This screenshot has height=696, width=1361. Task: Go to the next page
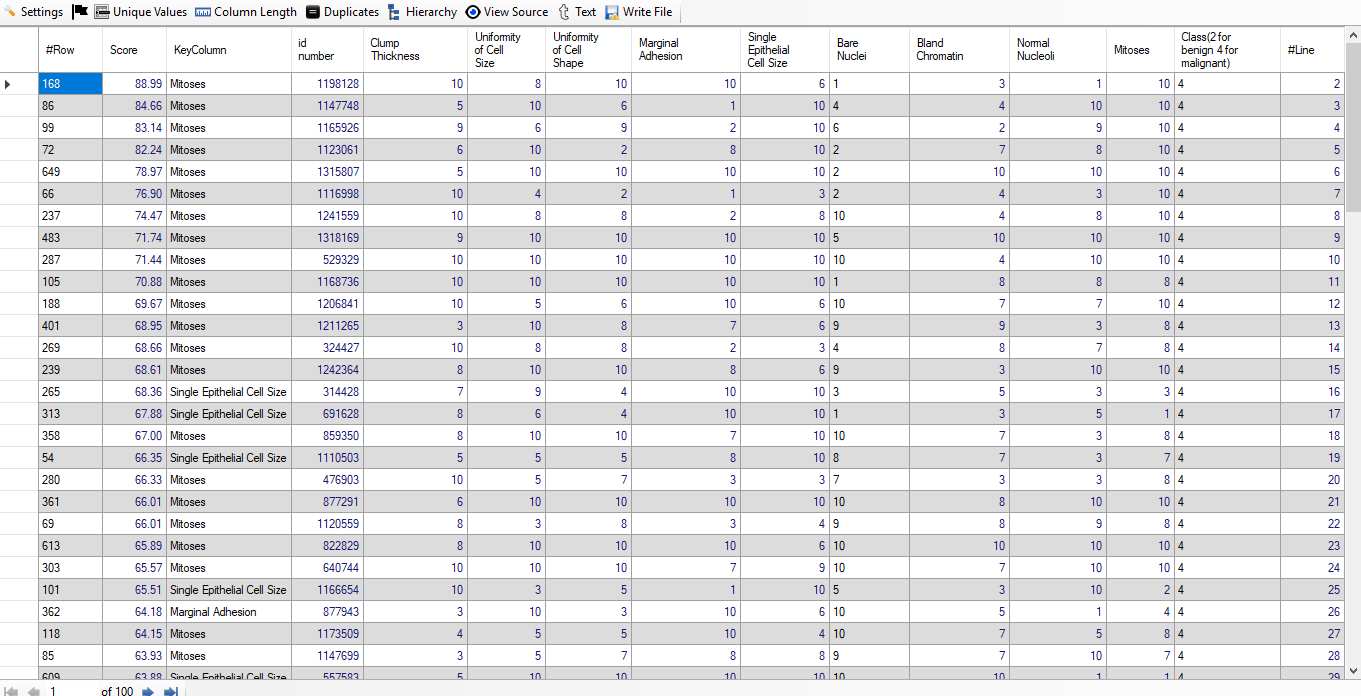[148, 691]
